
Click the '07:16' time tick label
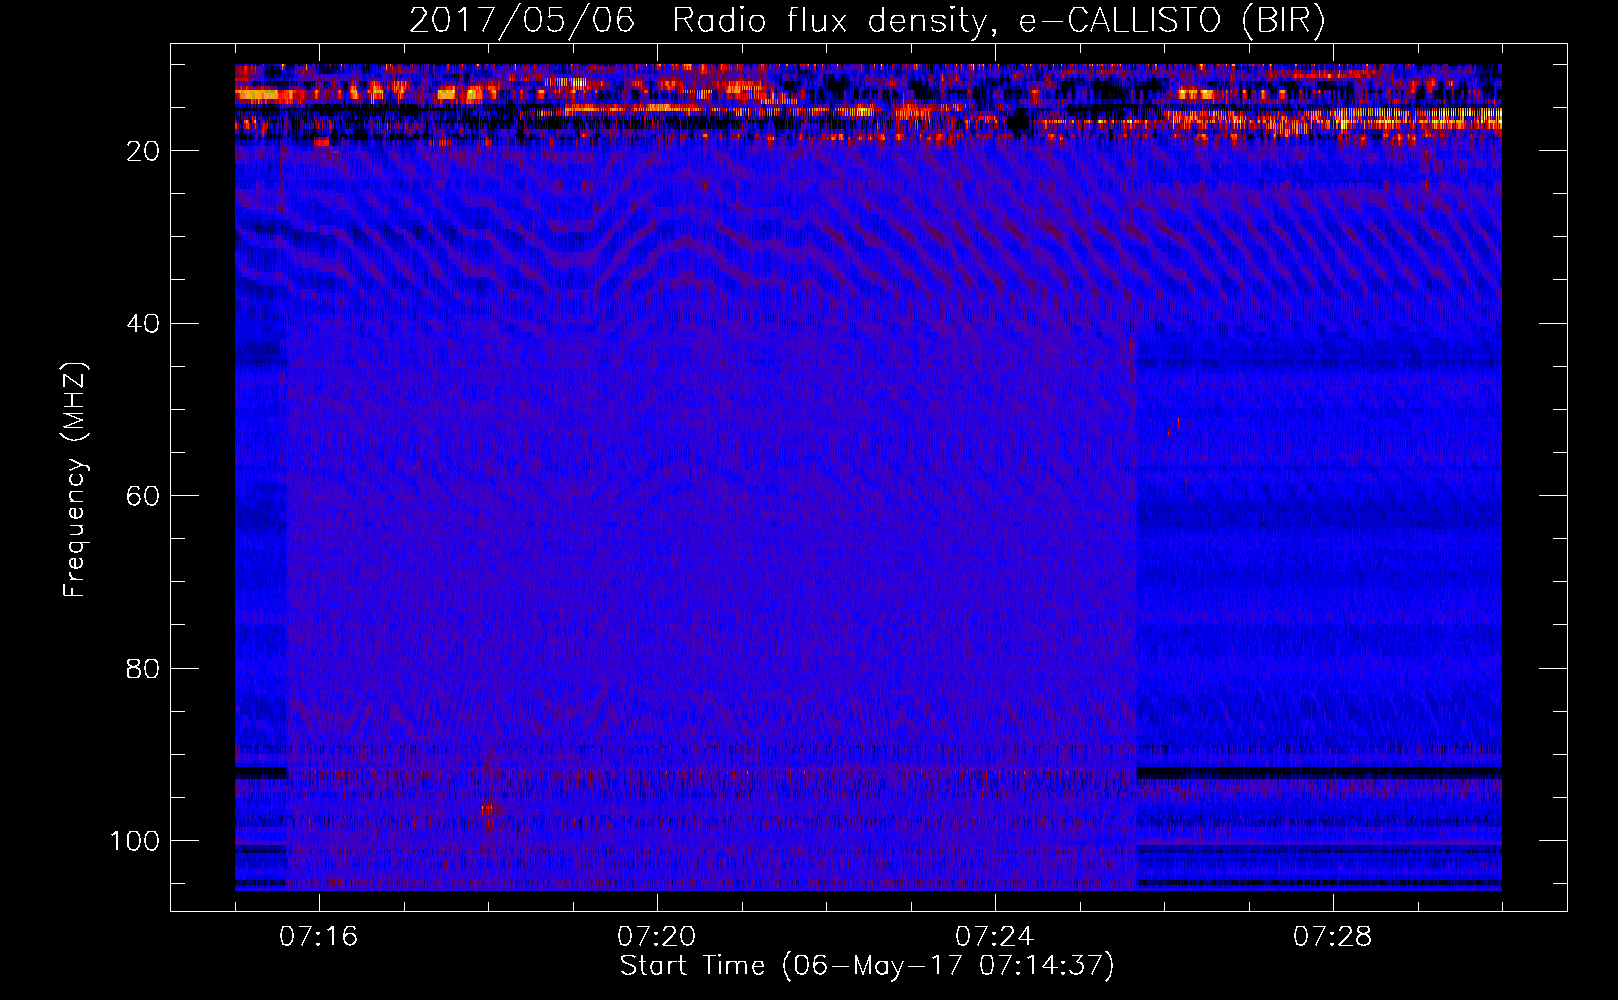point(319,937)
